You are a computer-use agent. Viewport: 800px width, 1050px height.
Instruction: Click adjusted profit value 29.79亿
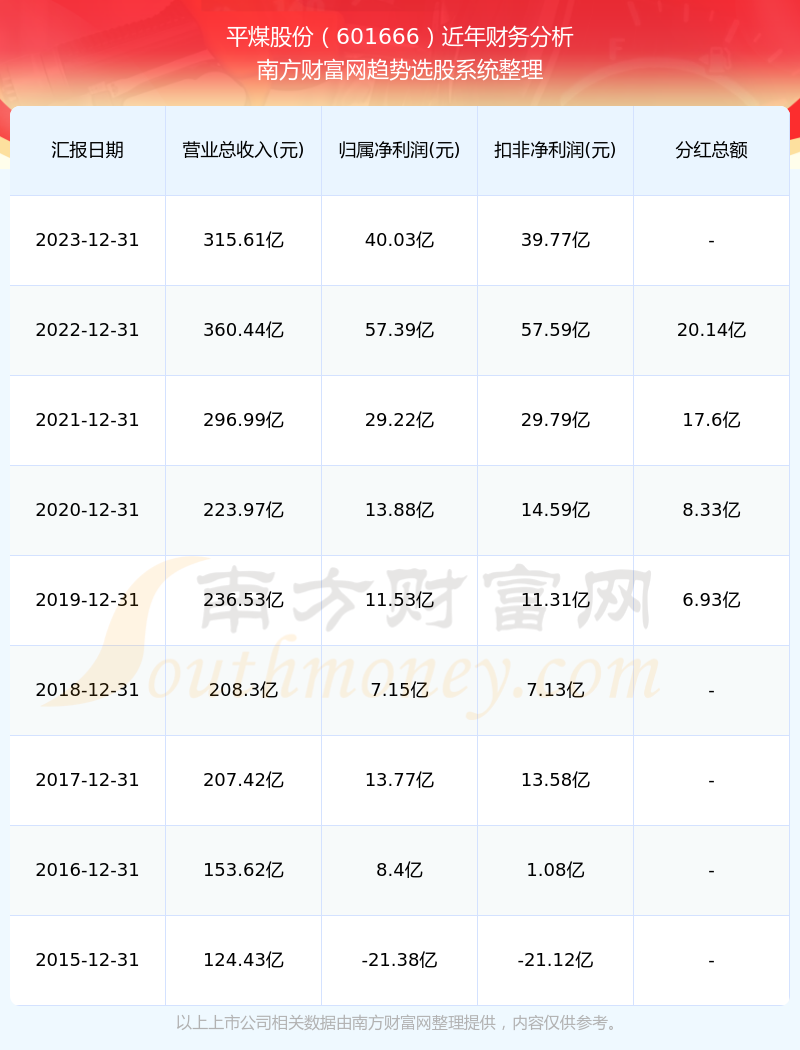[x=556, y=420]
